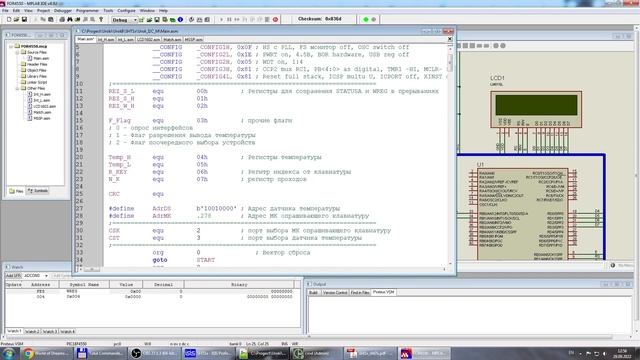
Task: Open the Window menu
Action: 147,11
